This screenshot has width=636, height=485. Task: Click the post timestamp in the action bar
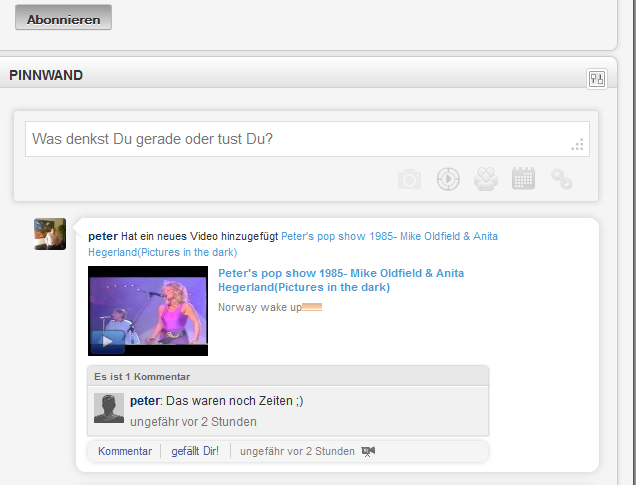[297, 451]
